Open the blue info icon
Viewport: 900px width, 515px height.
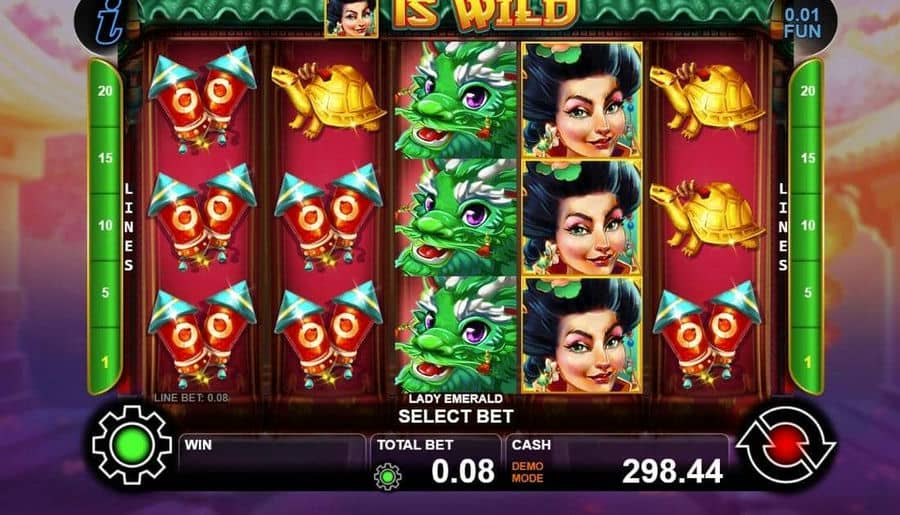click(x=109, y=23)
